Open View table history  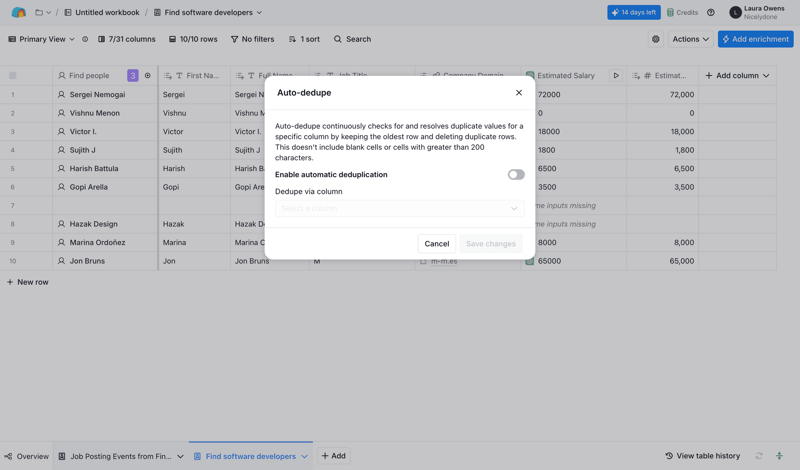pyautogui.click(x=703, y=456)
